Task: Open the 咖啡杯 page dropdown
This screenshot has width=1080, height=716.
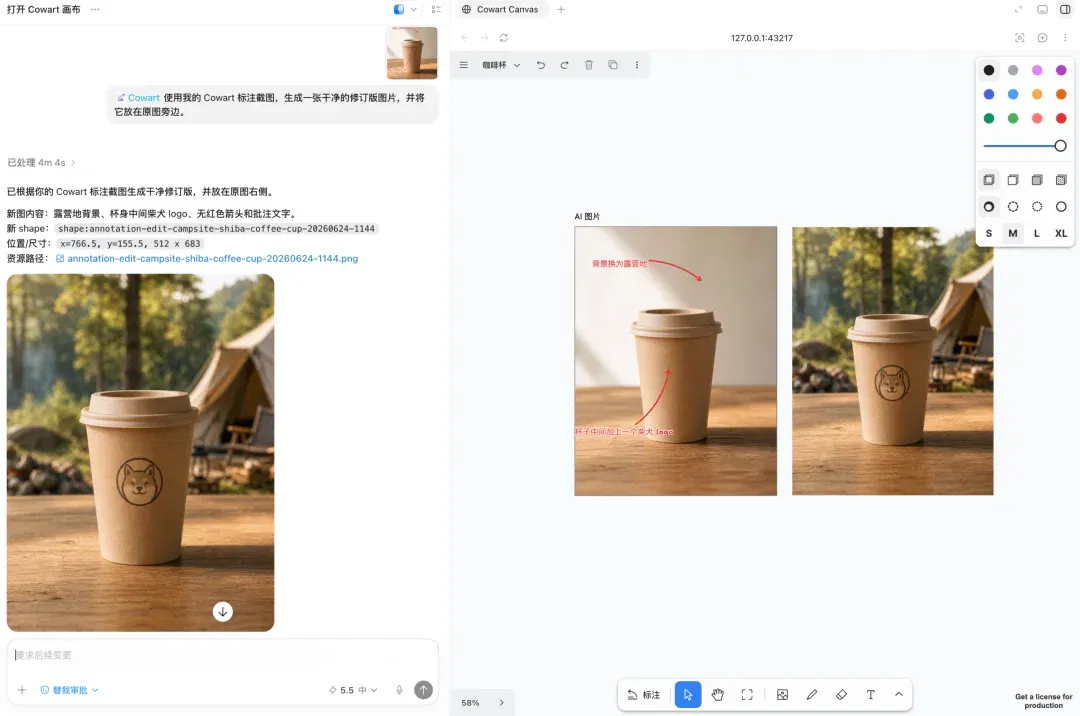Action: click(x=501, y=65)
